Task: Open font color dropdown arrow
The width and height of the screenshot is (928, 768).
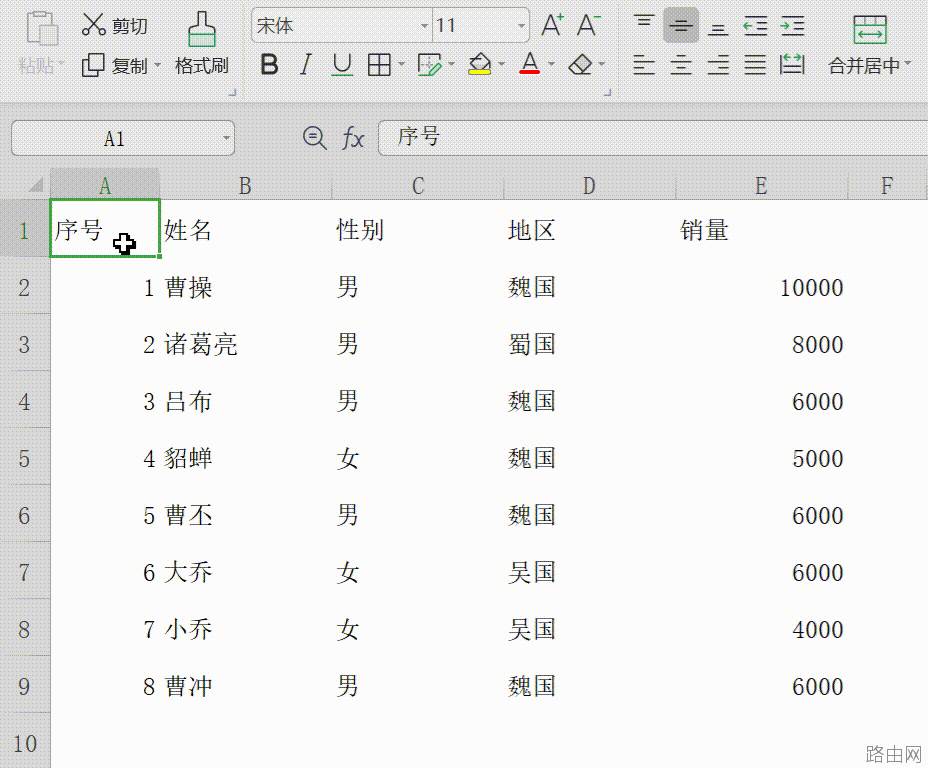Action: pyautogui.click(x=552, y=63)
